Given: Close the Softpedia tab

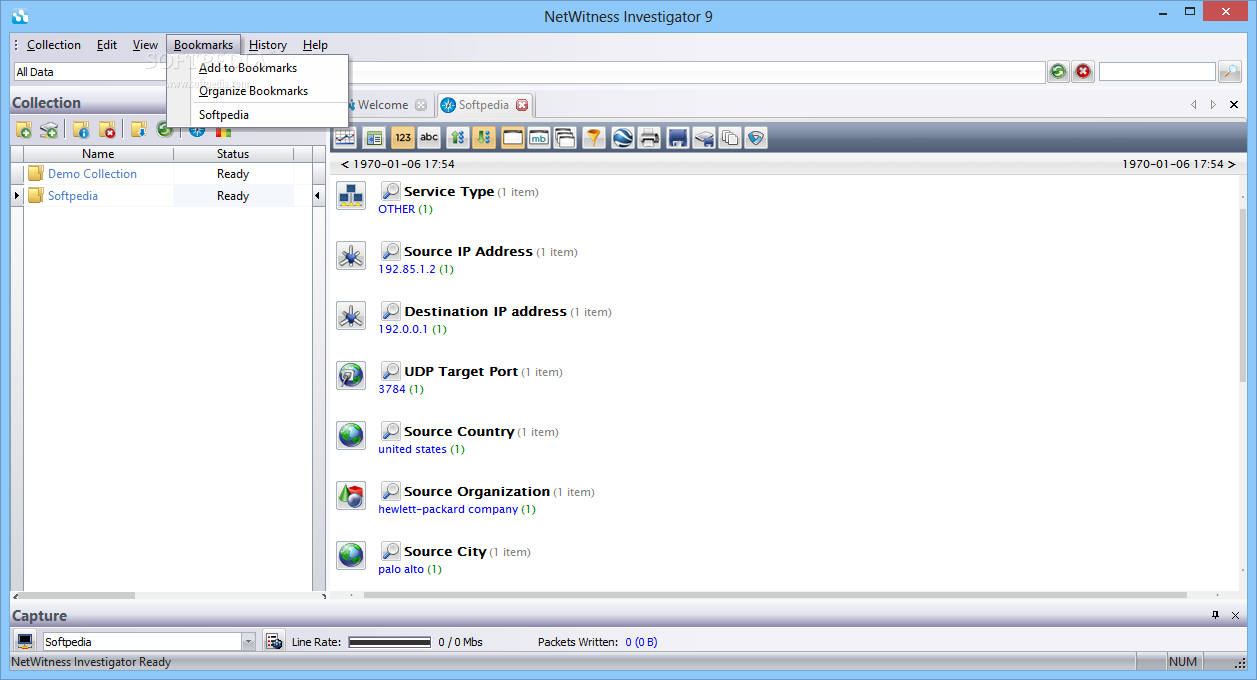Looking at the screenshot, I should click(522, 105).
